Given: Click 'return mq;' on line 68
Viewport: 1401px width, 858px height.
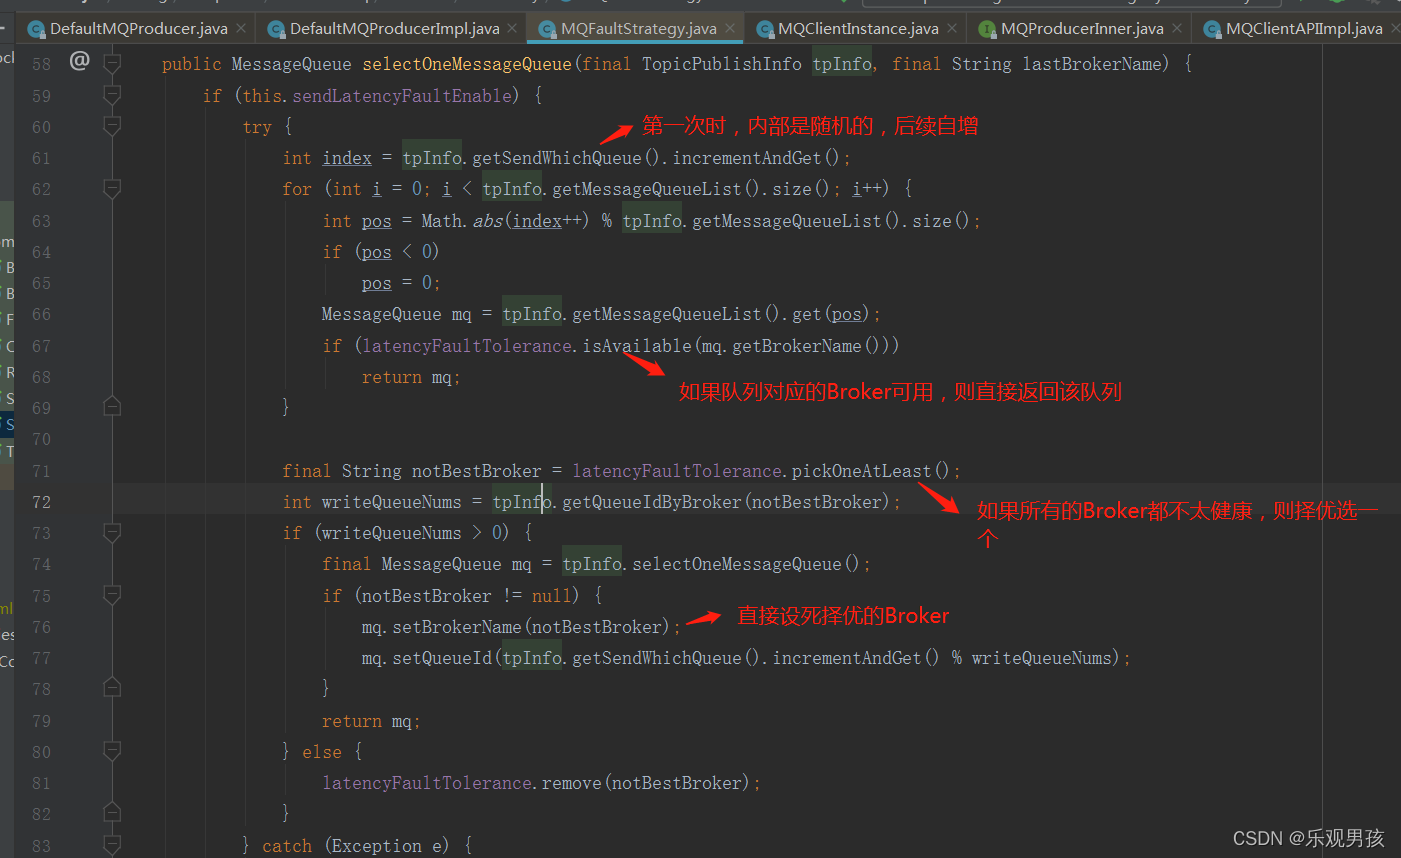Looking at the screenshot, I should 411,377.
